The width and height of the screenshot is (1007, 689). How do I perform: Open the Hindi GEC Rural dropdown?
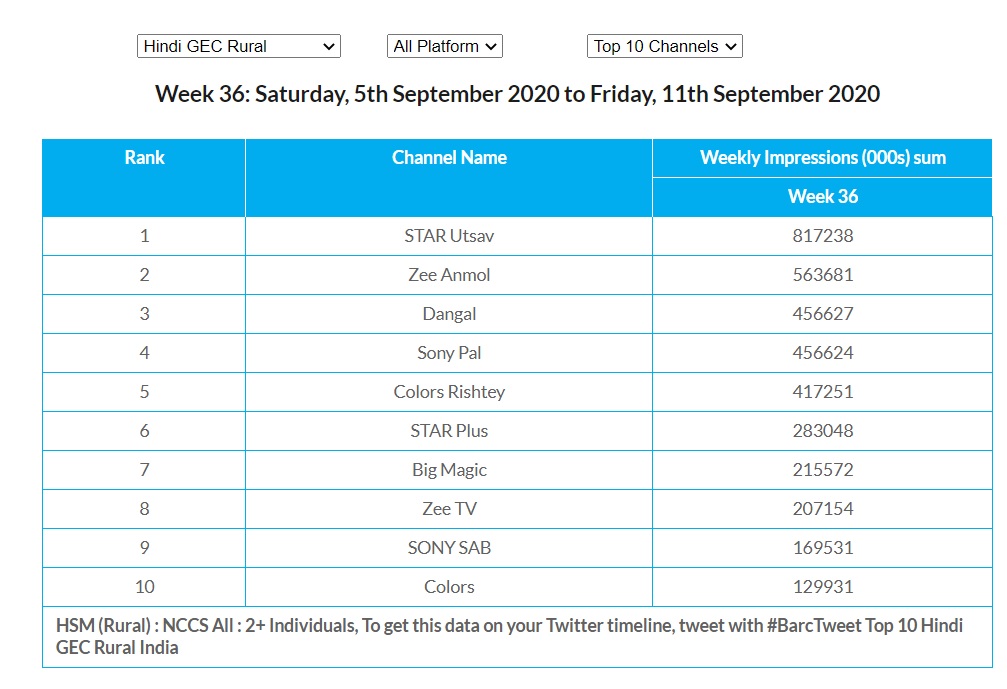point(238,46)
